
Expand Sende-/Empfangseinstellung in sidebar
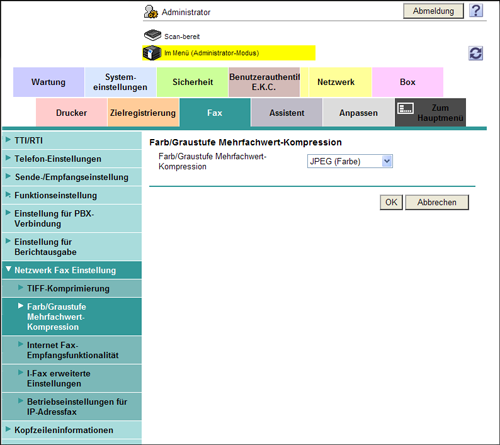point(72,177)
